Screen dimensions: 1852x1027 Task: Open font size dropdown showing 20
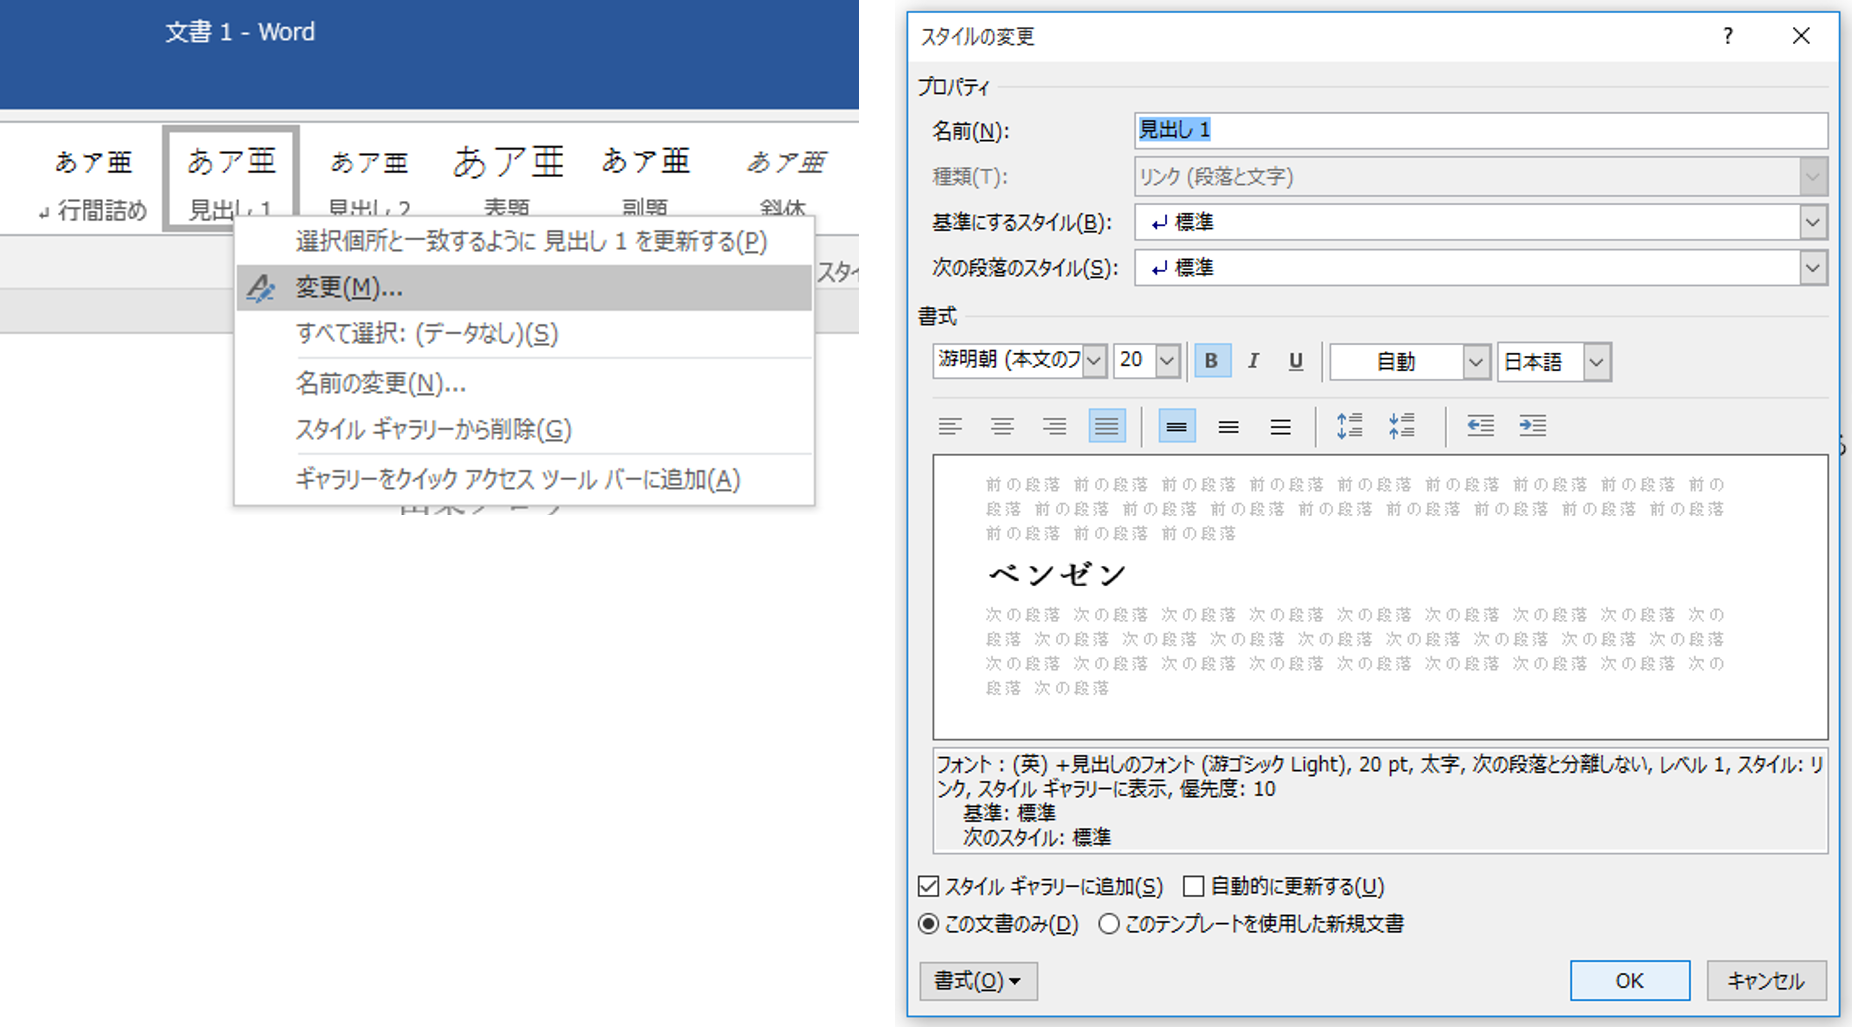tap(1167, 361)
